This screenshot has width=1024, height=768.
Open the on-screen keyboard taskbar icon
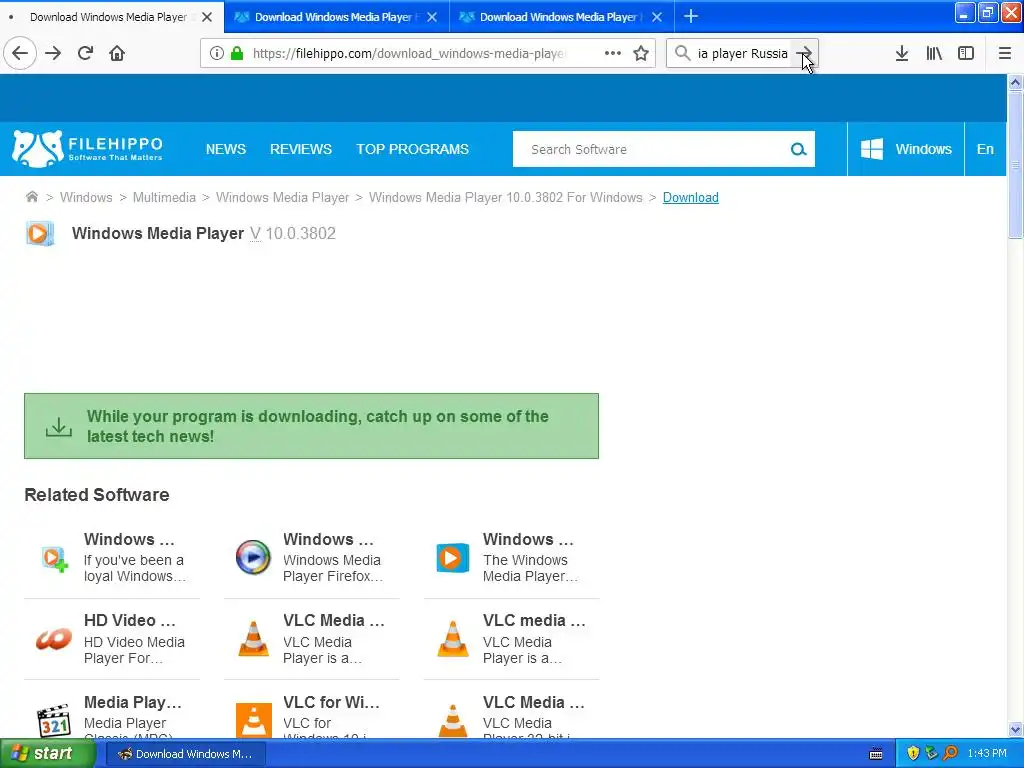(x=876, y=754)
